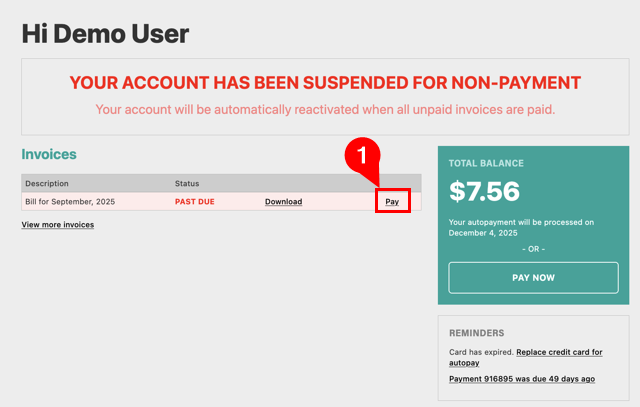Click the REMINDERS panel heading
The image size is (640, 407).
click(477, 333)
